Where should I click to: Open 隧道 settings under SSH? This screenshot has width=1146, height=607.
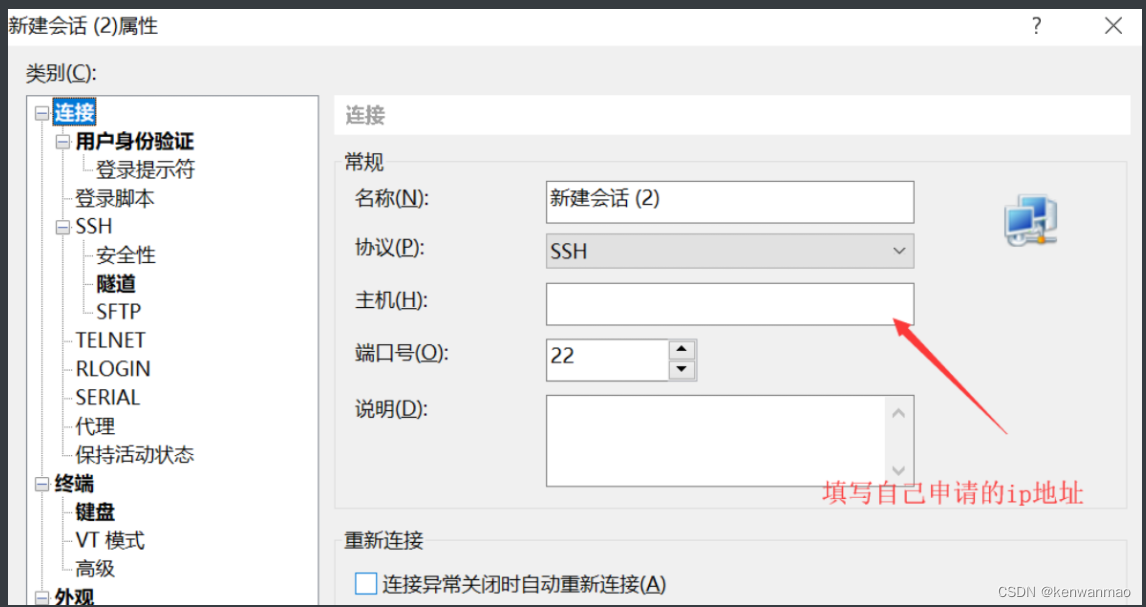pyautogui.click(x=115, y=283)
